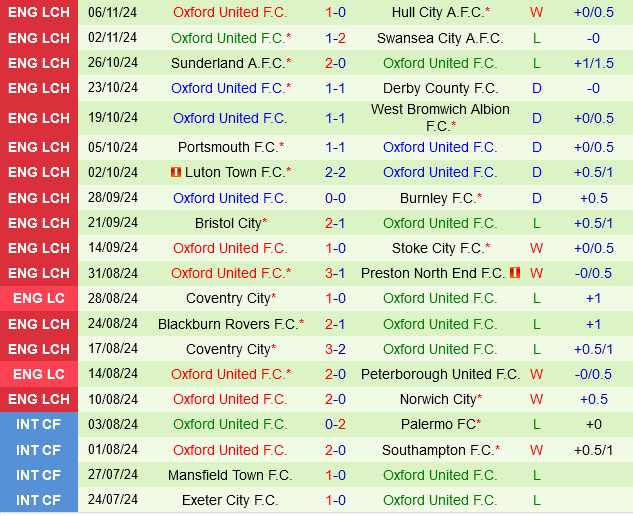633x516 pixels.
Task: Open the Swansea City A.F.C. team link
Action: pos(439,38)
